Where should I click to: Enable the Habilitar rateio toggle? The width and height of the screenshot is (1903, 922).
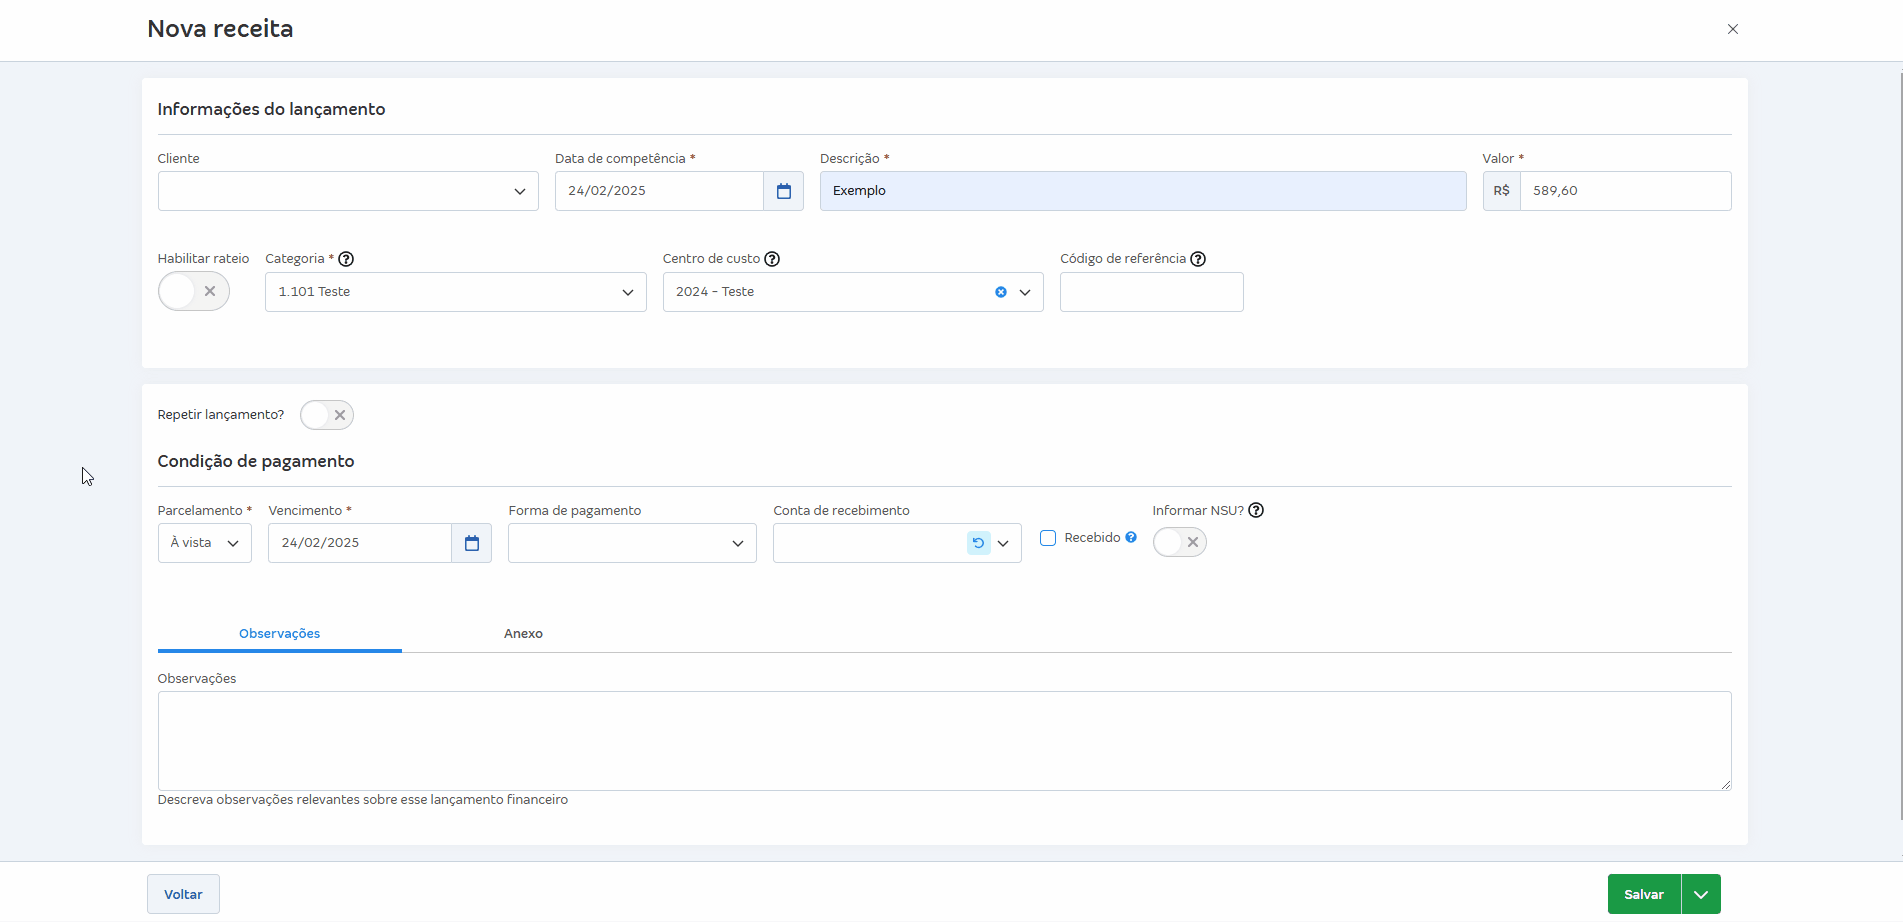[x=194, y=291]
